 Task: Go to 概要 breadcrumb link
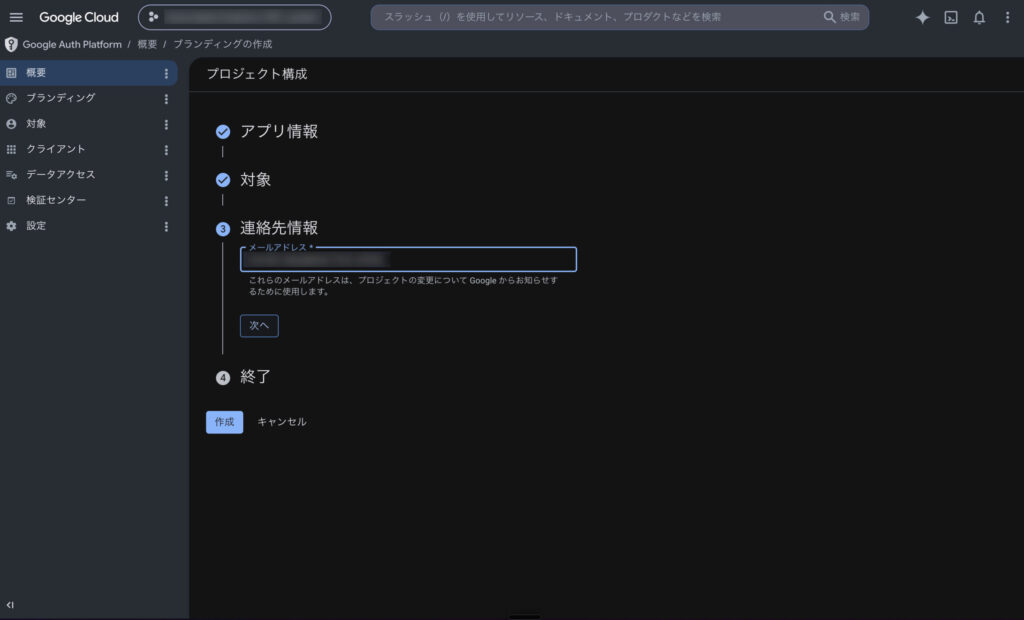[147, 44]
